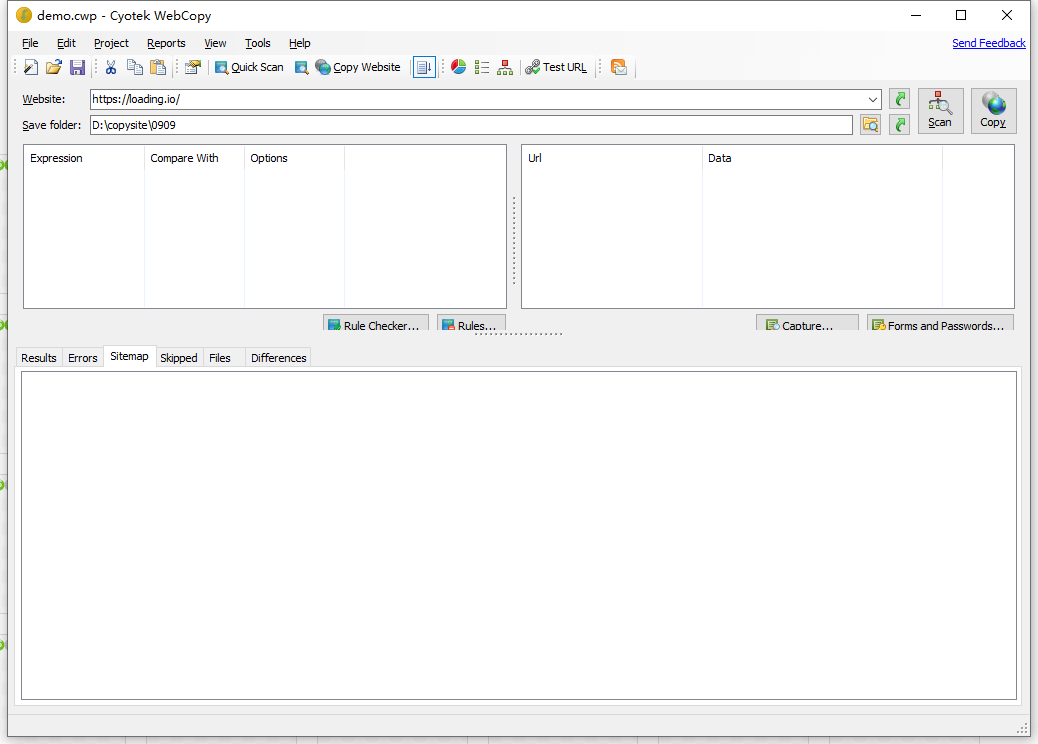Open the Project menu
This screenshot has height=744, width=1038.
[111, 43]
